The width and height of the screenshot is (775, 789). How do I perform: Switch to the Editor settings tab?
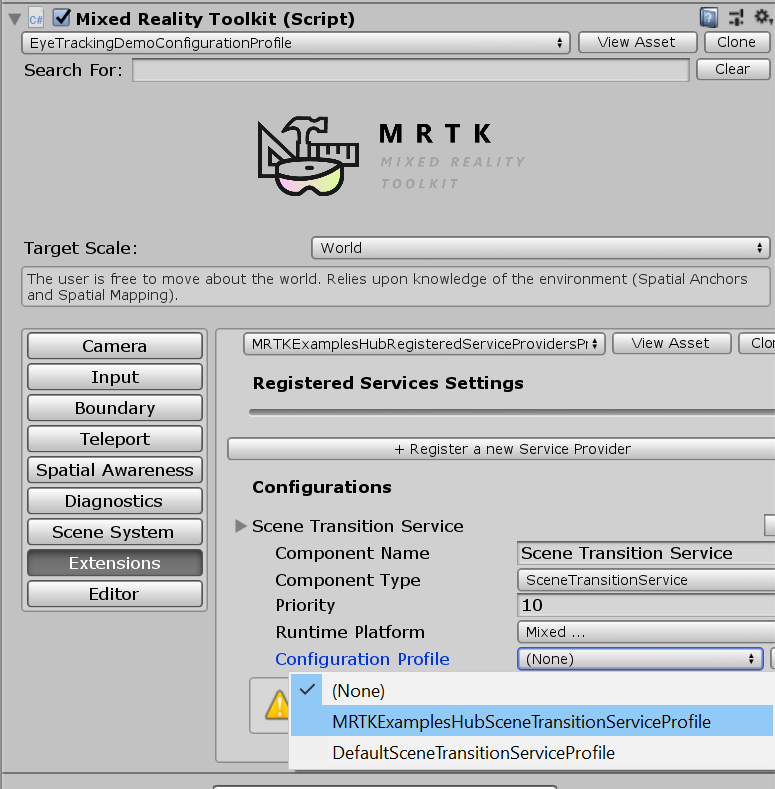pos(115,594)
